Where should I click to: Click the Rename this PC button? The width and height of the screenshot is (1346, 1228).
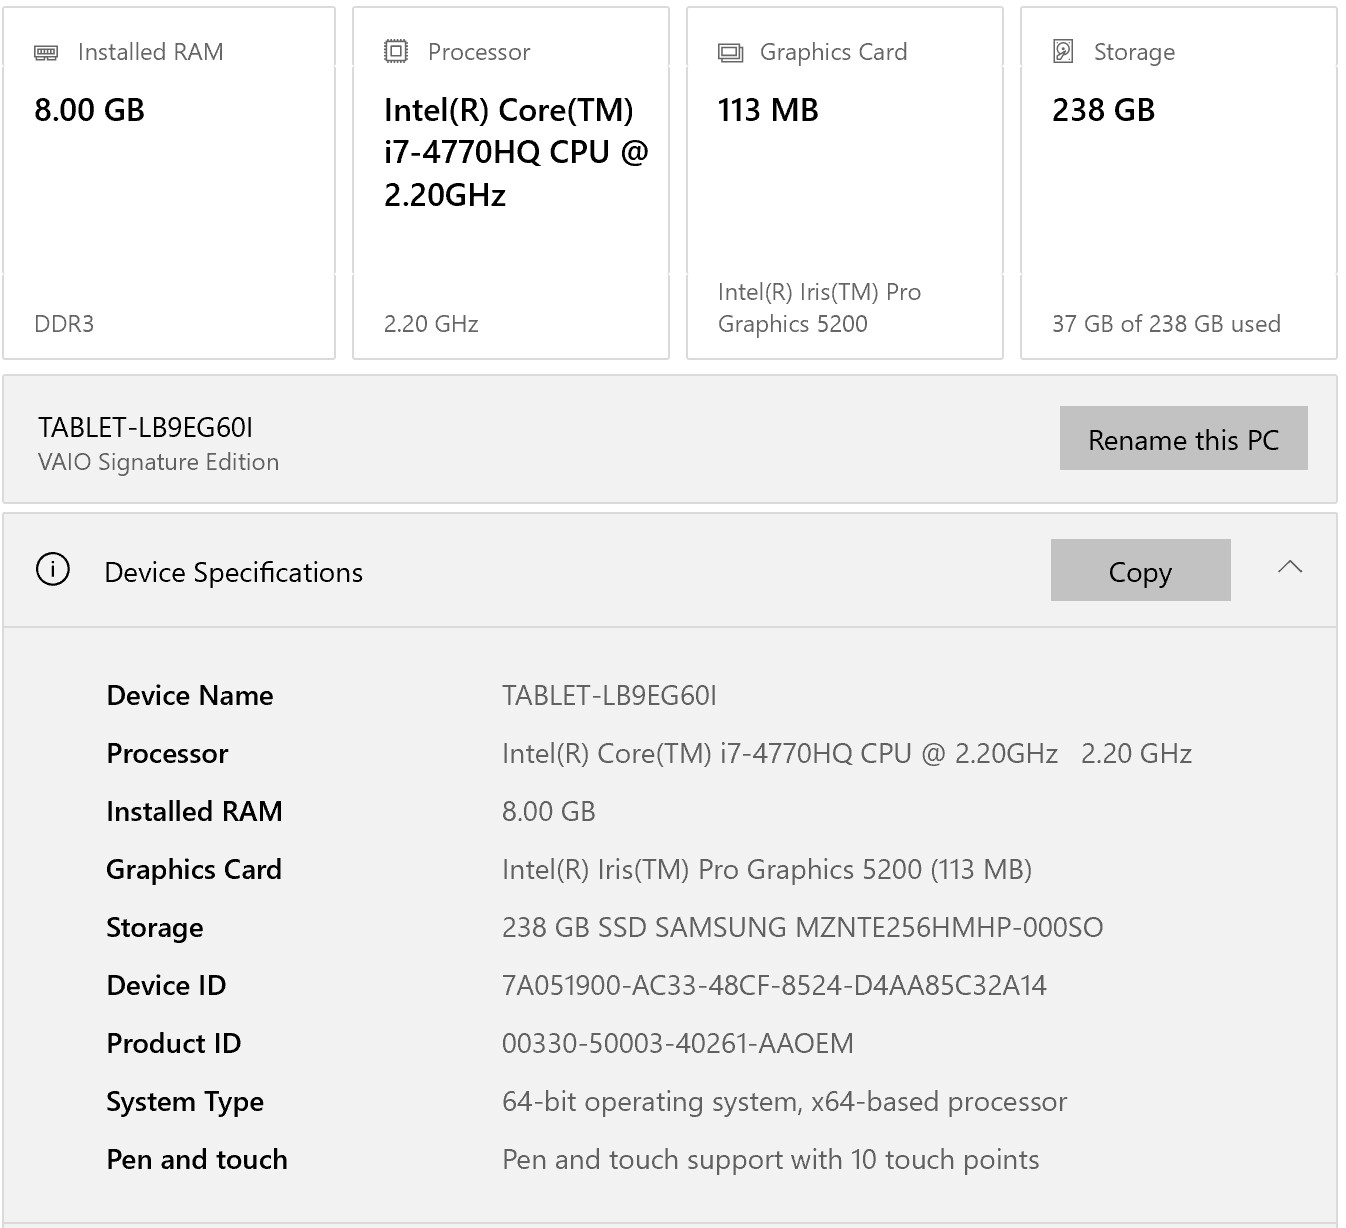[1183, 438]
